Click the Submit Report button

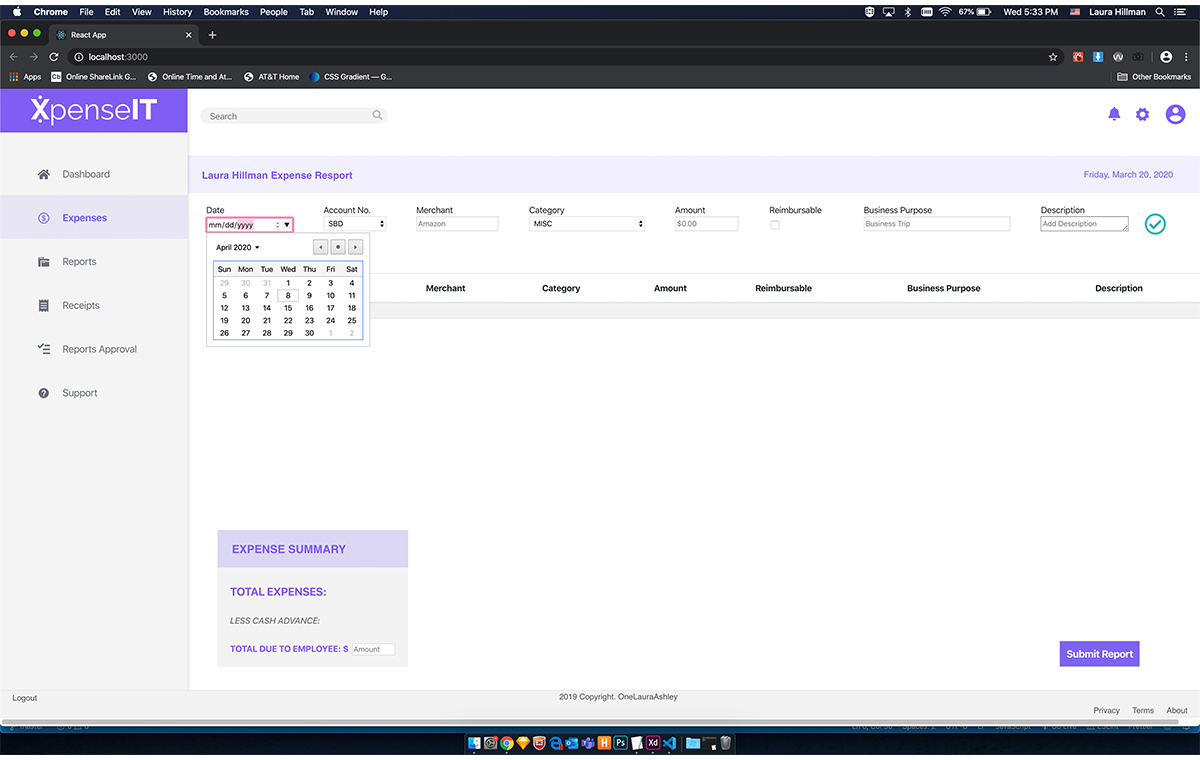point(1099,654)
